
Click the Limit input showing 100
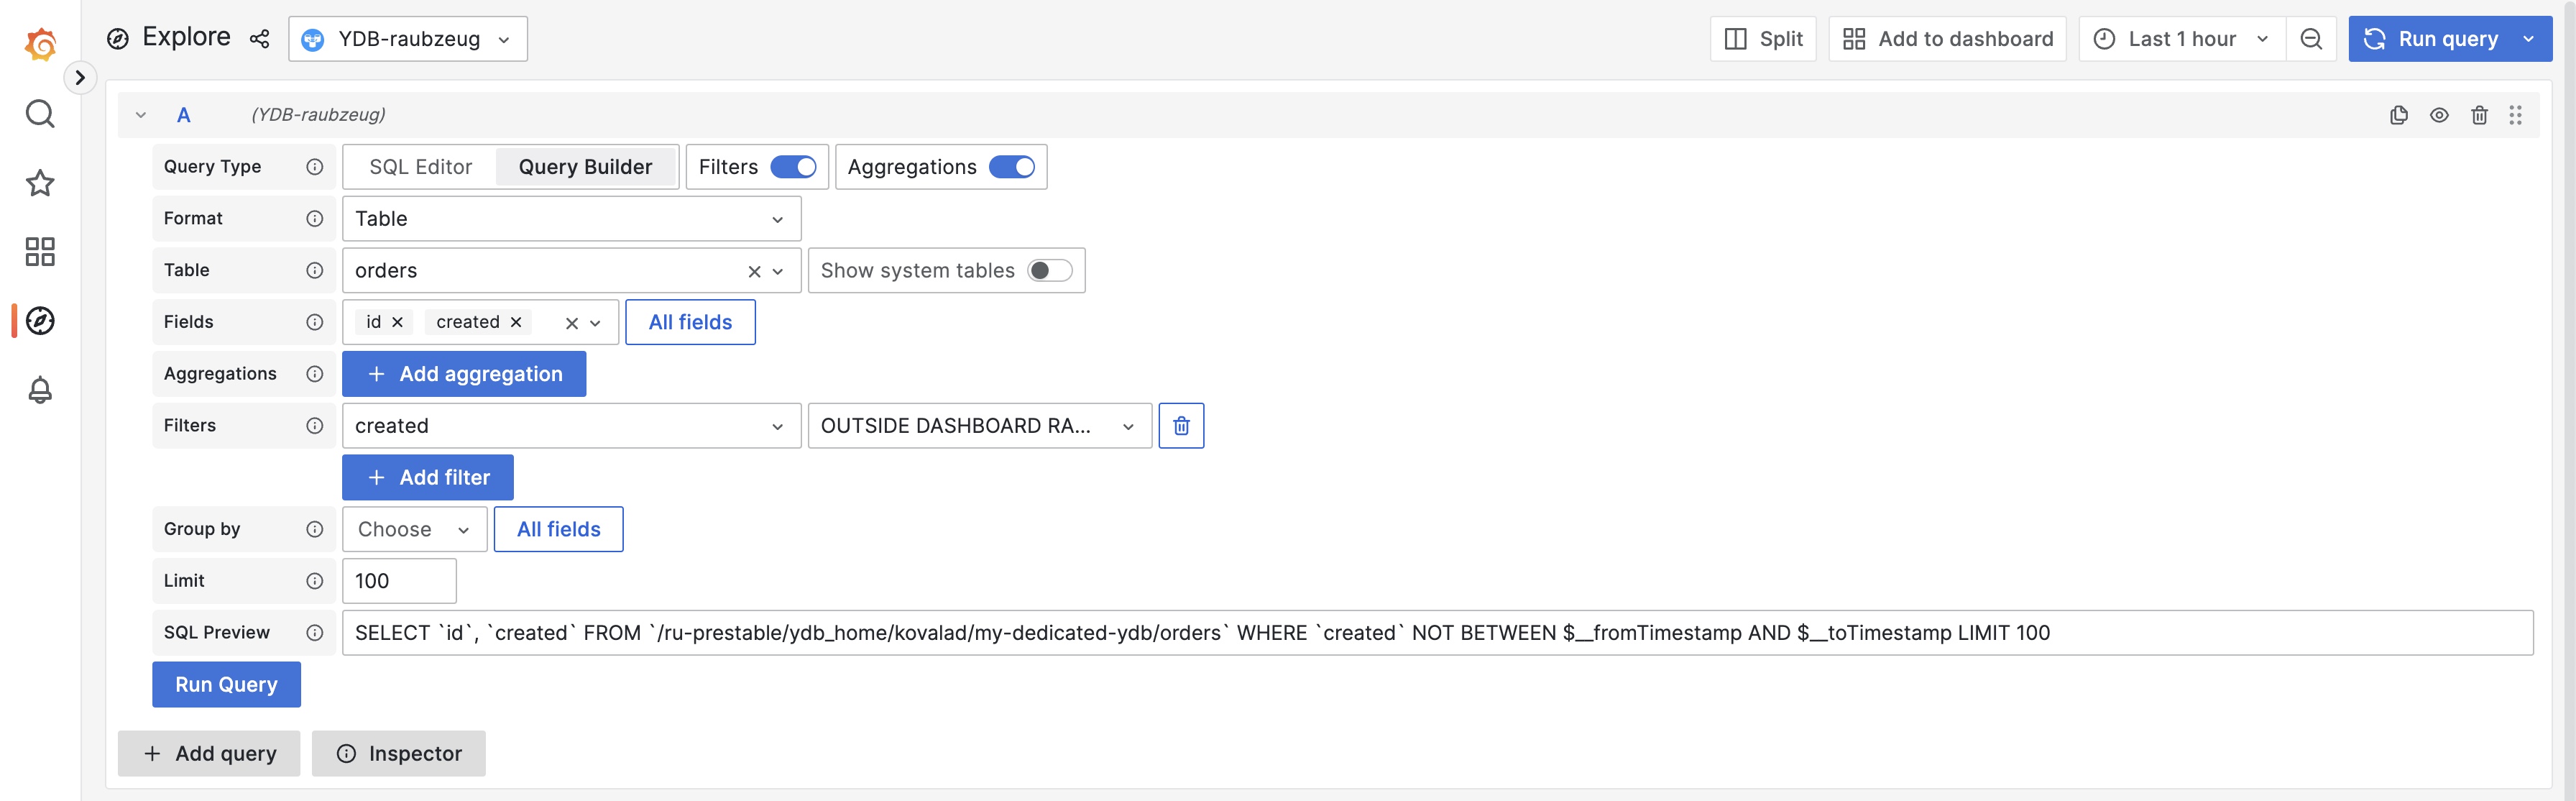pos(398,580)
